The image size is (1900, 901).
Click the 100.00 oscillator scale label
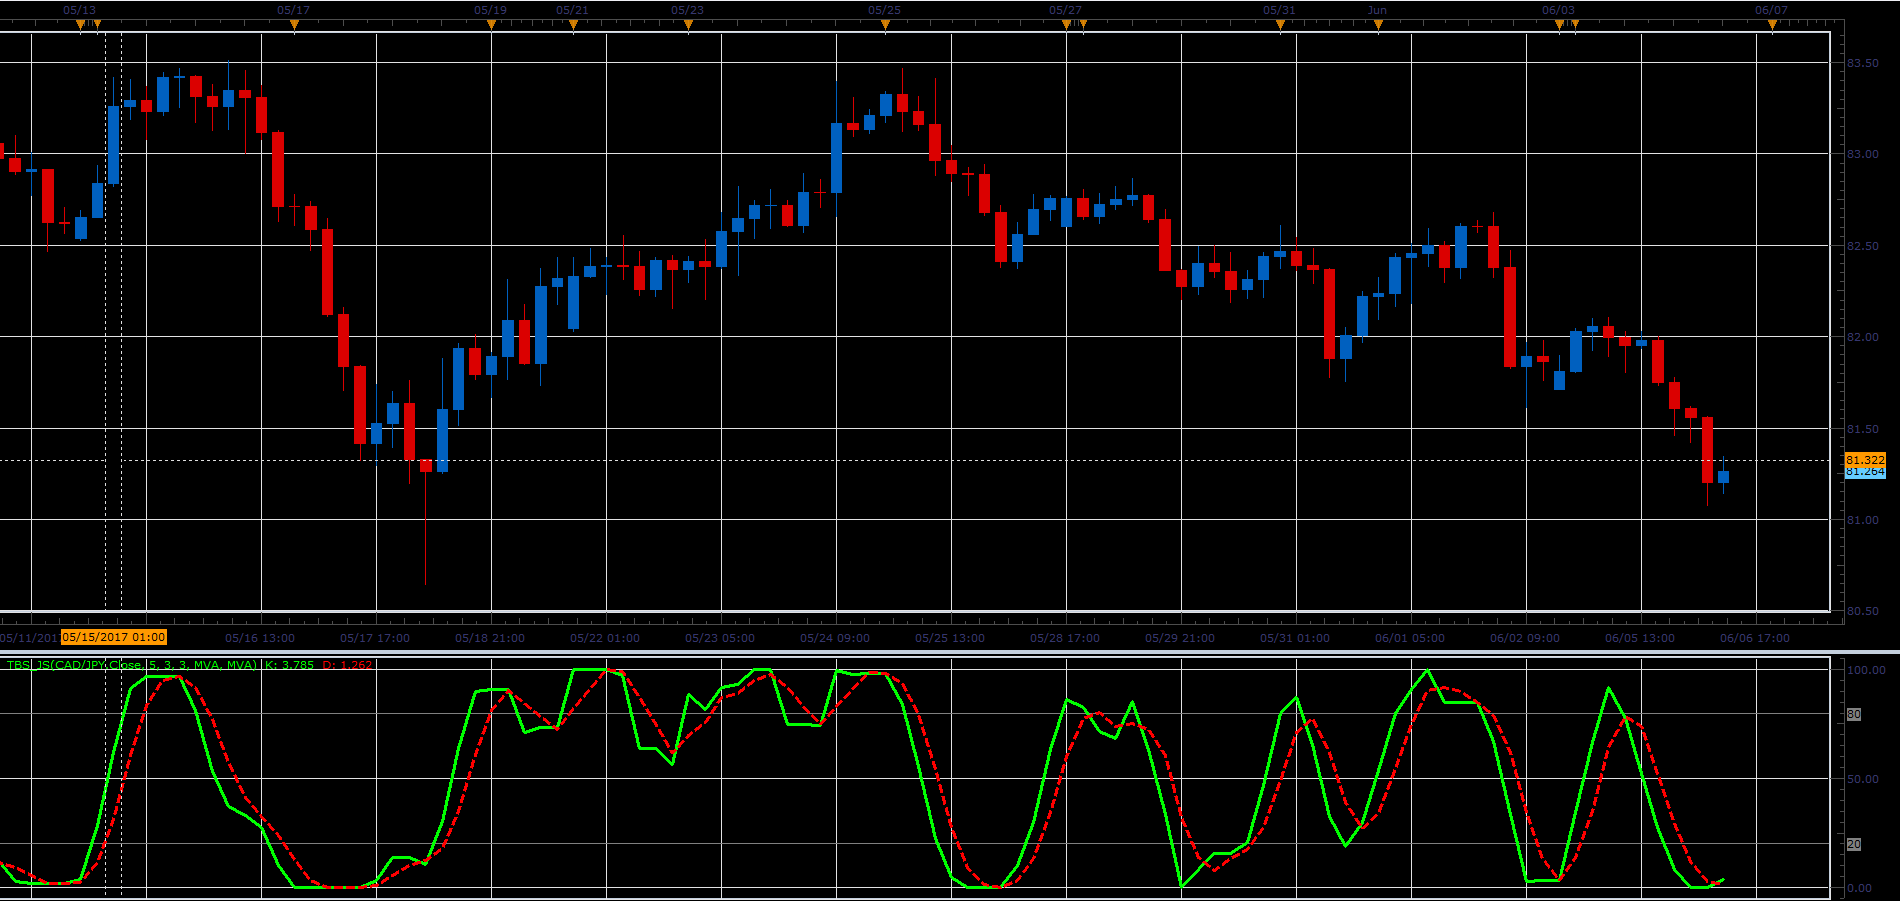1866,670
